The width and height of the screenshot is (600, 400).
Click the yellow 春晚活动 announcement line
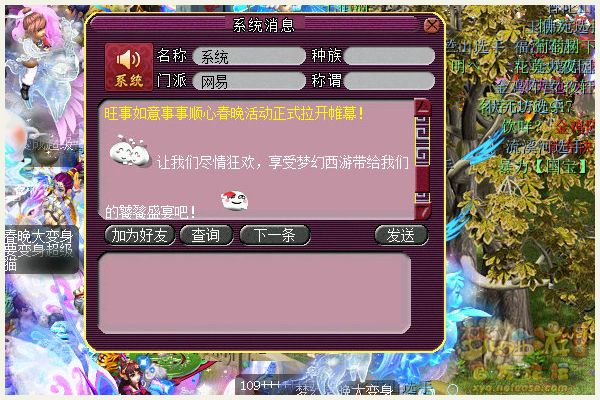[233, 113]
